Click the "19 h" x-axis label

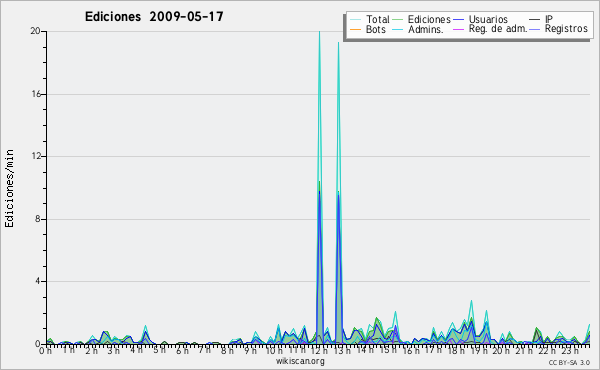(x=479, y=350)
